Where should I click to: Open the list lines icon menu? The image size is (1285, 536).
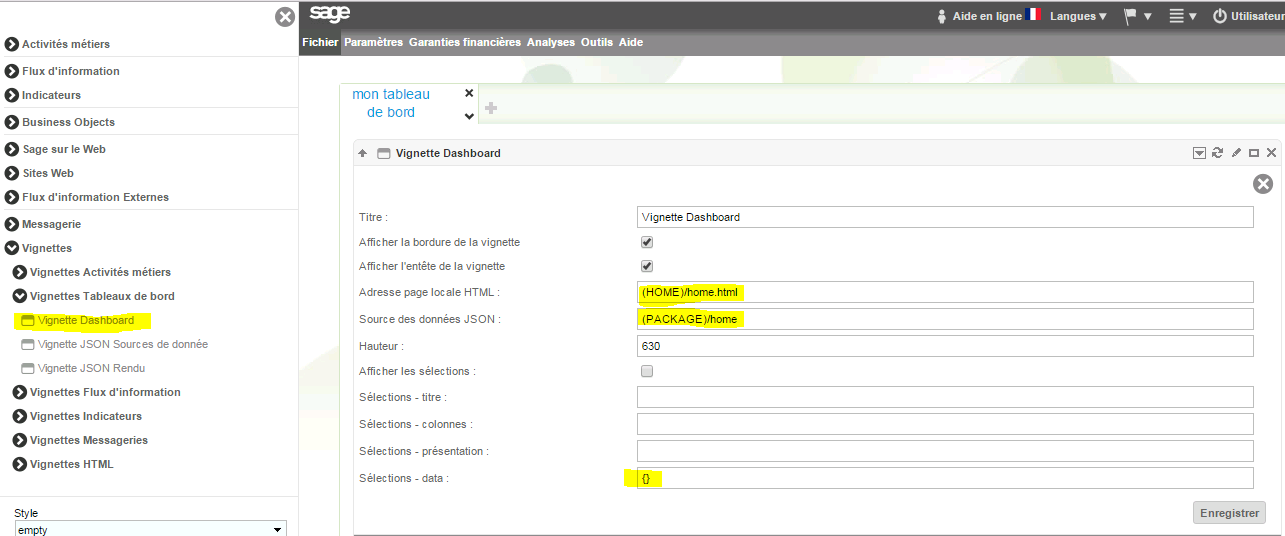pyautogui.click(x=1183, y=16)
